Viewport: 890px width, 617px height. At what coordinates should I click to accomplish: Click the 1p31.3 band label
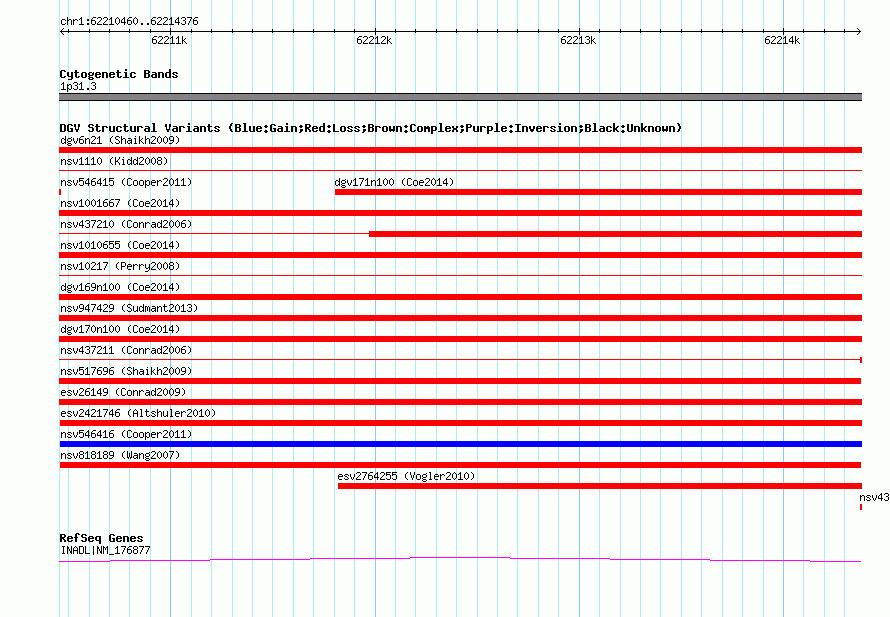tap(78, 87)
